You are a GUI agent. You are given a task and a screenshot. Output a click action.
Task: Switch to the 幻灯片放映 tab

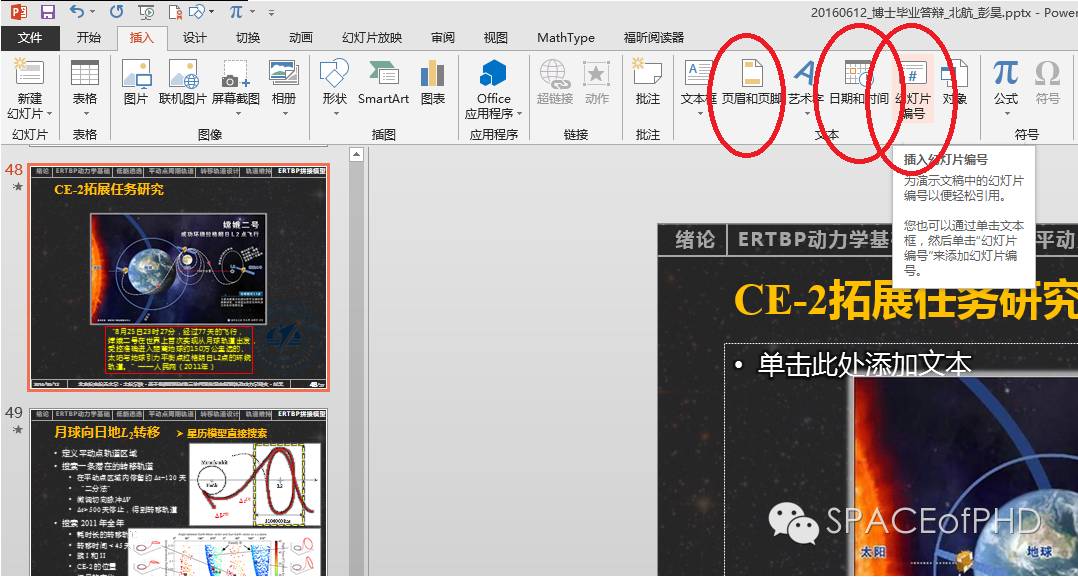click(371, 38)
